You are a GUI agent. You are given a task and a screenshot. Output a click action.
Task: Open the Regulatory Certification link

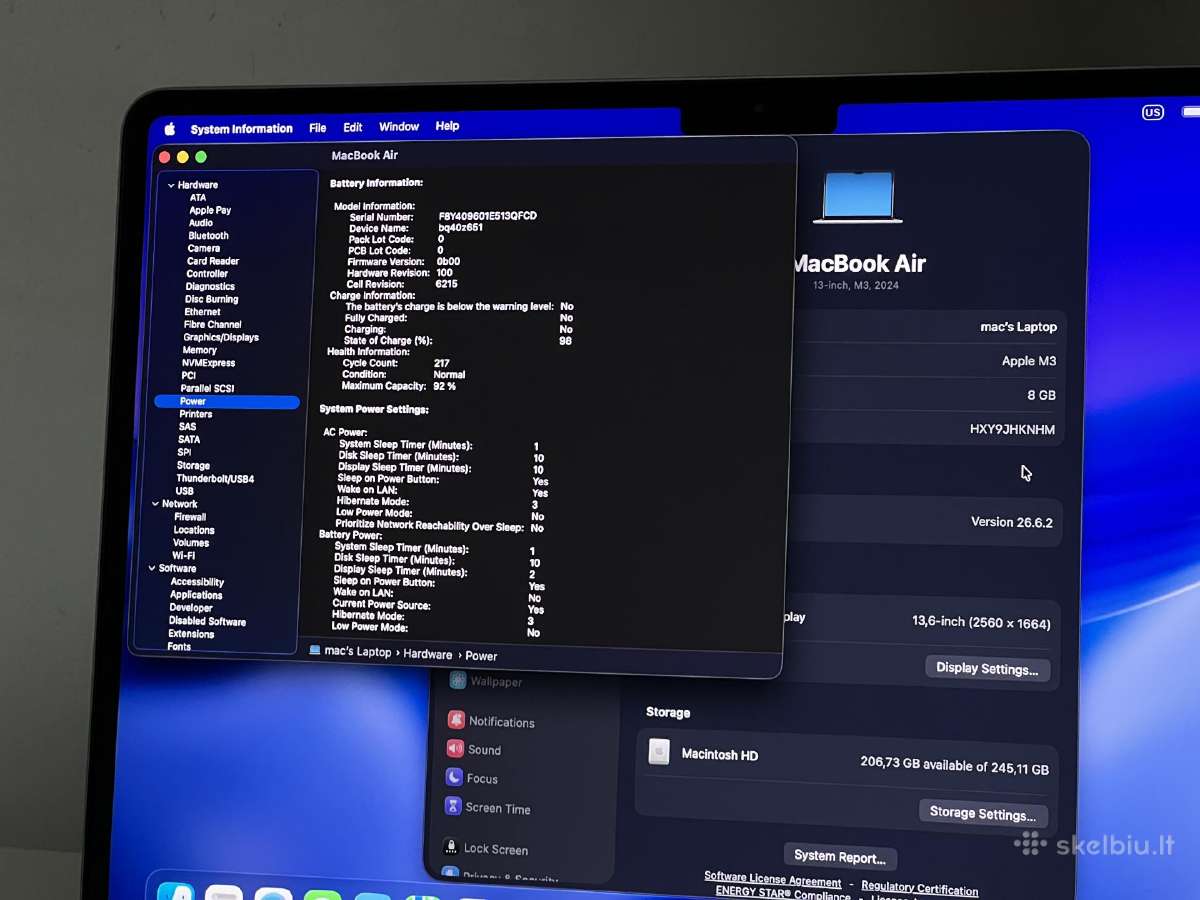click(x=920, y=888)
